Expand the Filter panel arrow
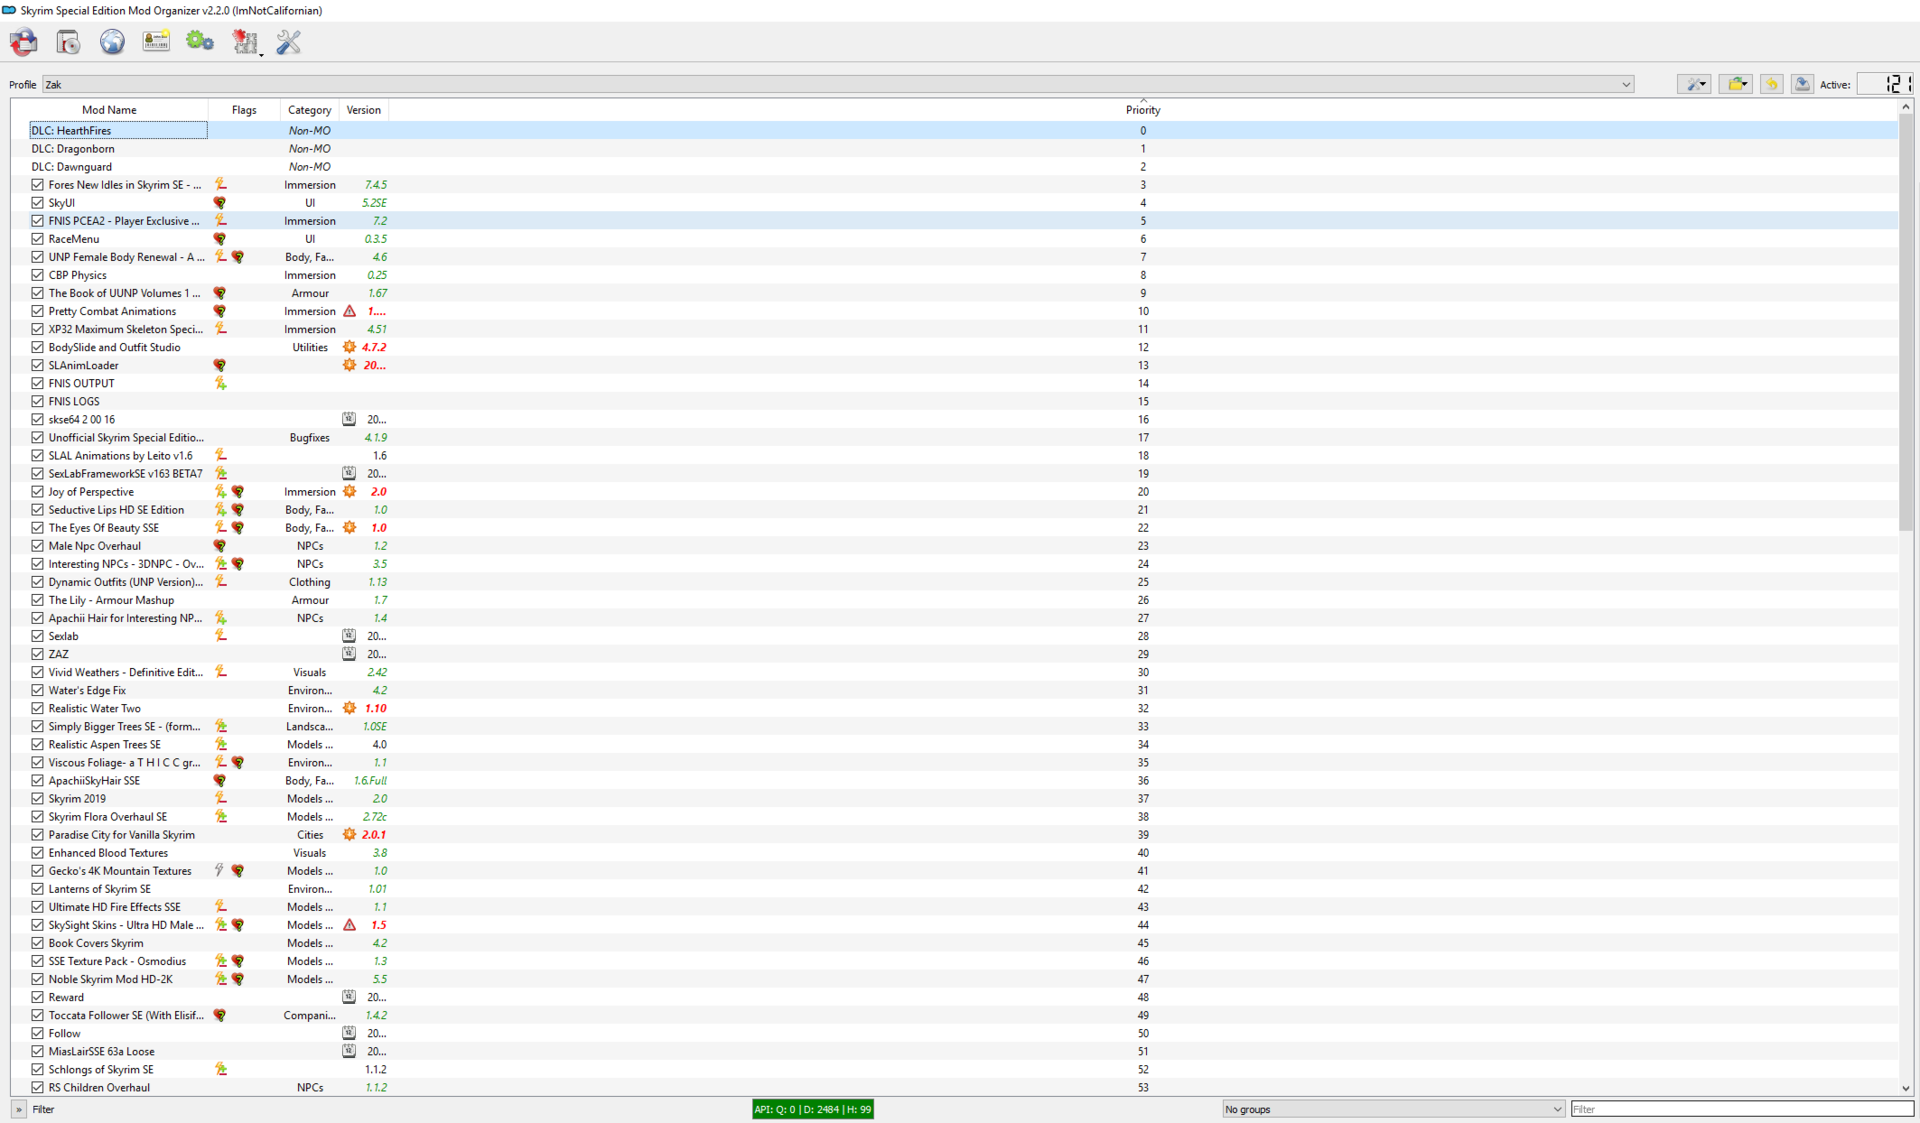 [19, 1109]
